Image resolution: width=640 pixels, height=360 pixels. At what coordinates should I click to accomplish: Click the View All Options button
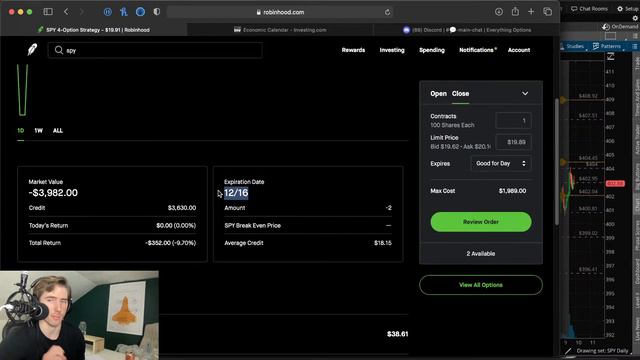click(481, 285)
